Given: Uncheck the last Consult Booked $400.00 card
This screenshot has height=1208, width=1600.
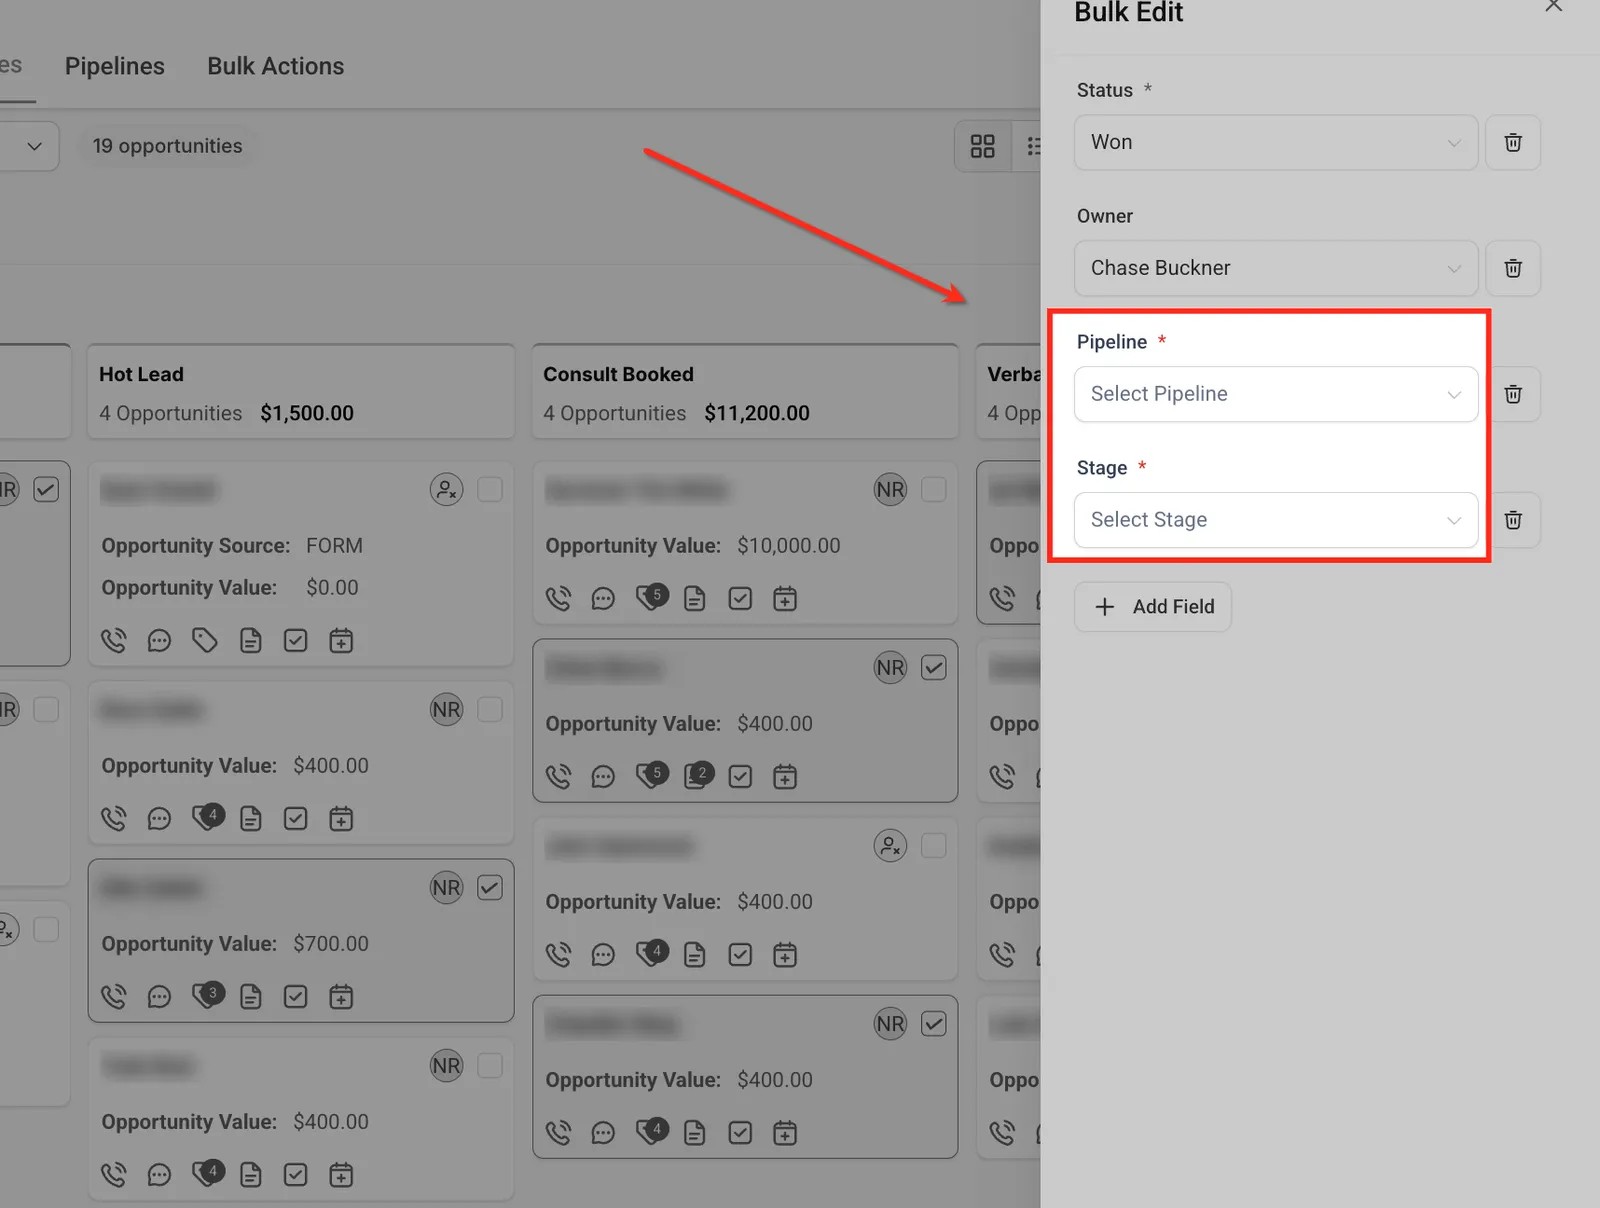Looking at the screenshot, I should 934,1024.
